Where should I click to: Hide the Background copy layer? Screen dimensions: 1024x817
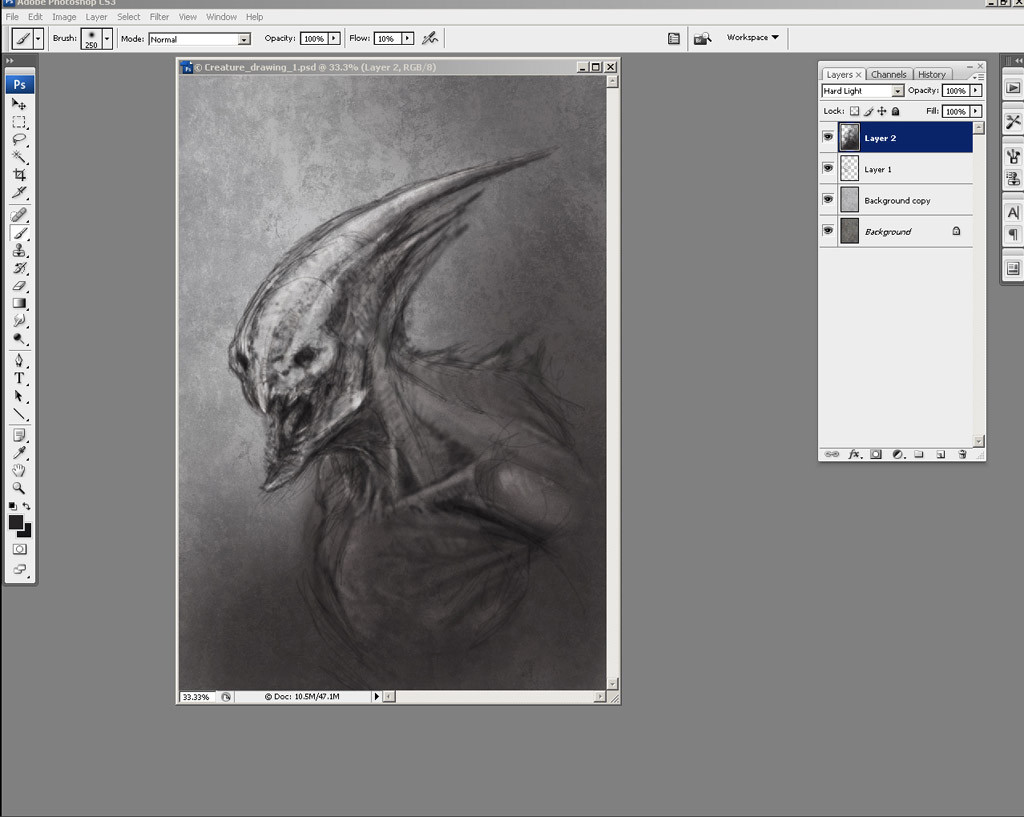(830, 200)
